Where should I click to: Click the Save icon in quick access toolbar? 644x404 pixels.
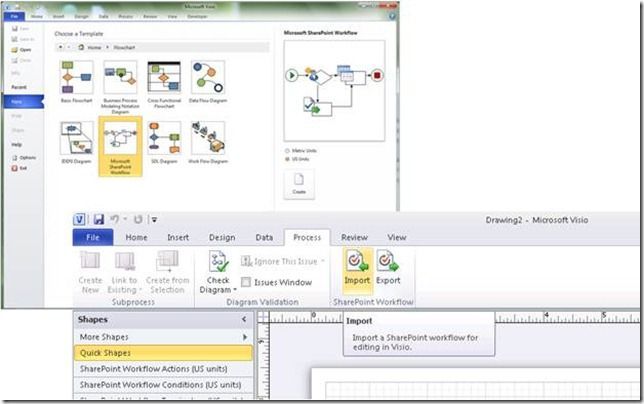coord(99,219)
